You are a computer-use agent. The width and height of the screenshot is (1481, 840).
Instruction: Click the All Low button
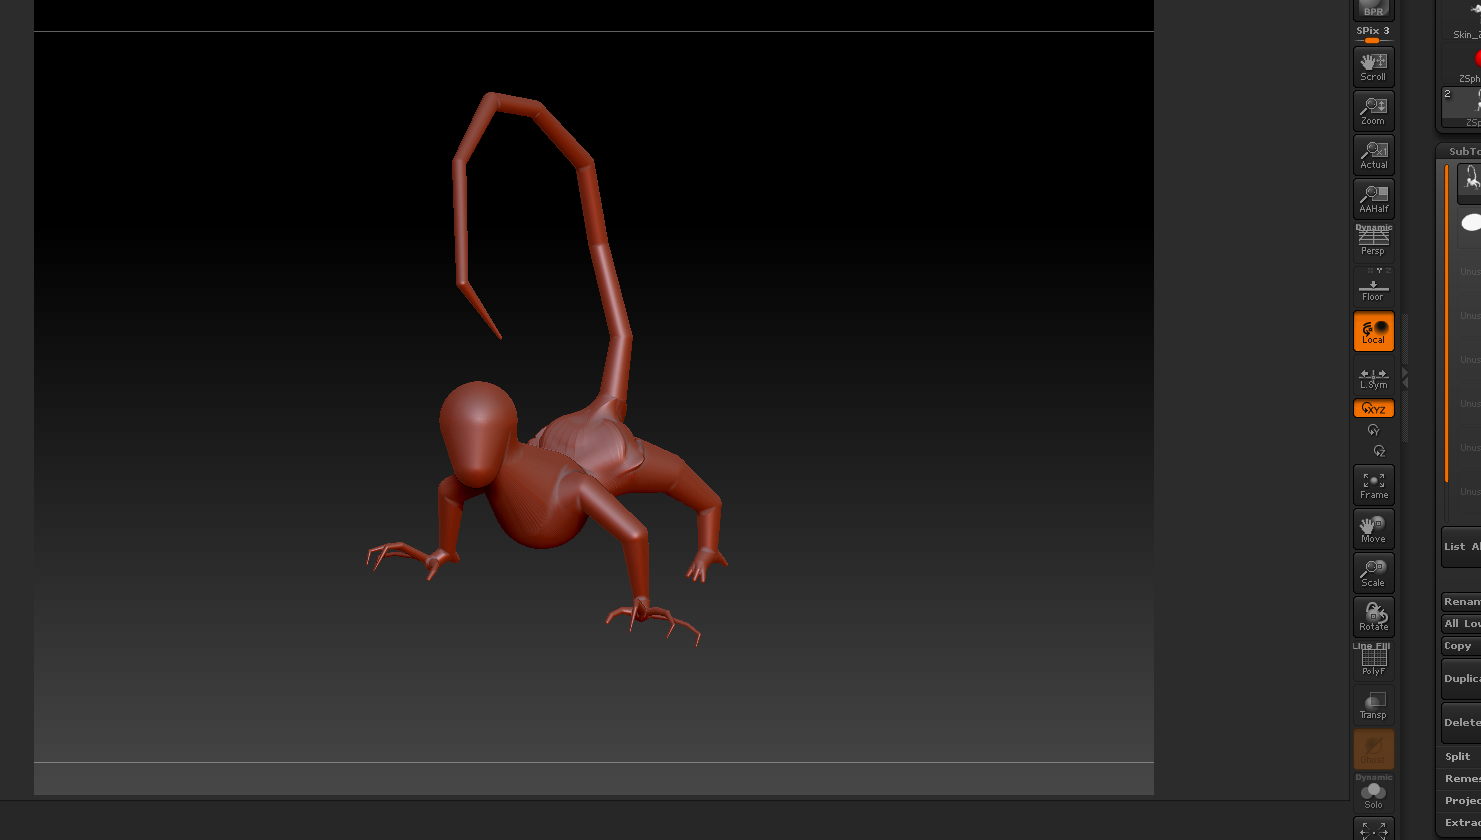[1462, 624]
